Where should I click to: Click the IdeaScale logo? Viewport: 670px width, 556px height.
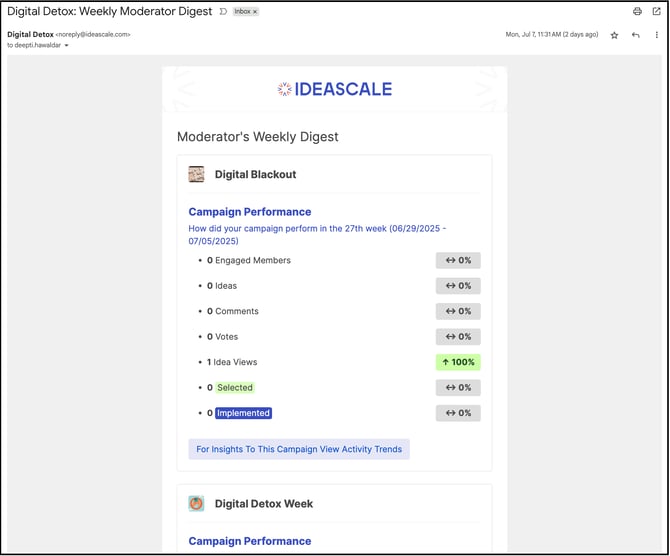pos(334,89)
